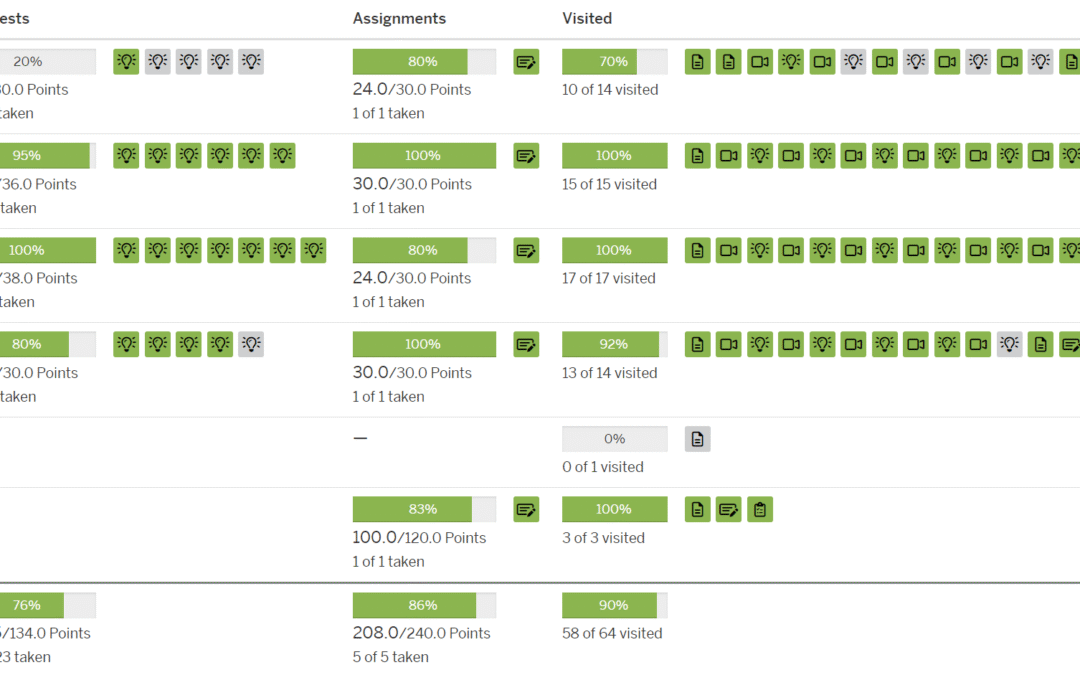Click the first video icon in the 17 of 17 visited row
Viewport: 1080px width, 675px height.
[x=729, y=250]
